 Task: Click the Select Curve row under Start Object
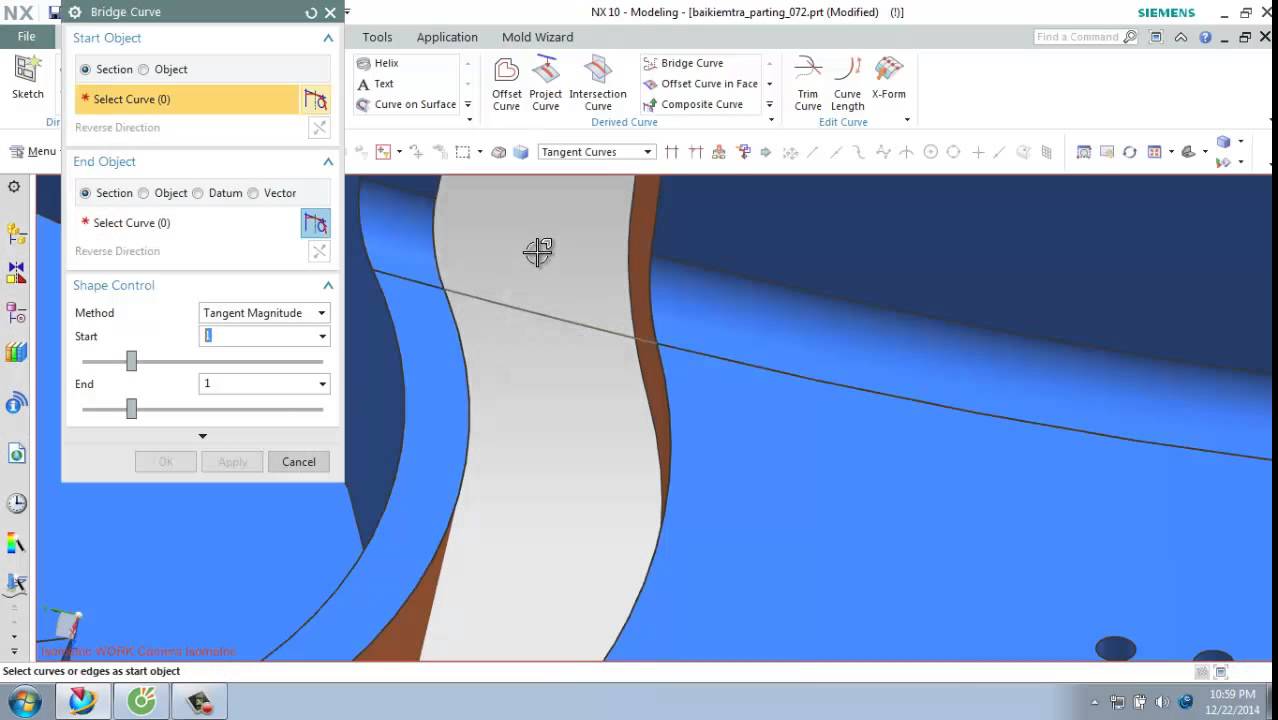187,99
